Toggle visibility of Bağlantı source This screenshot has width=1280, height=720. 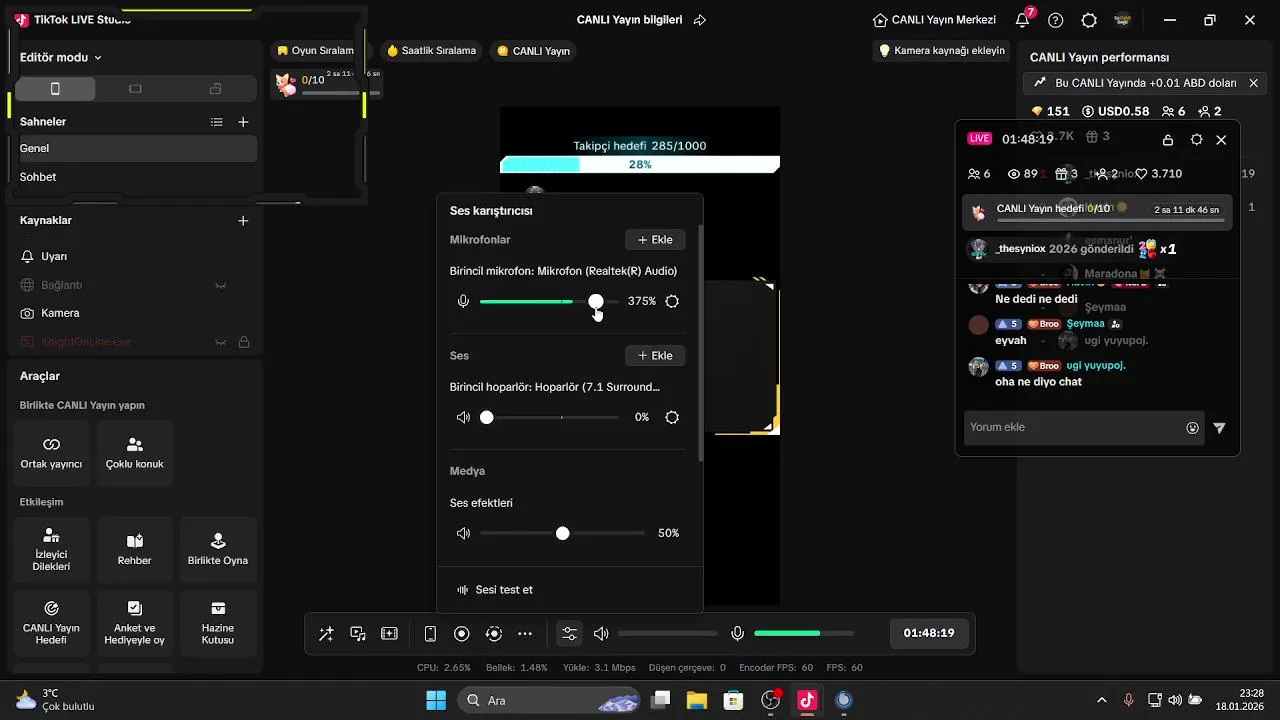(x=220, y=285)
